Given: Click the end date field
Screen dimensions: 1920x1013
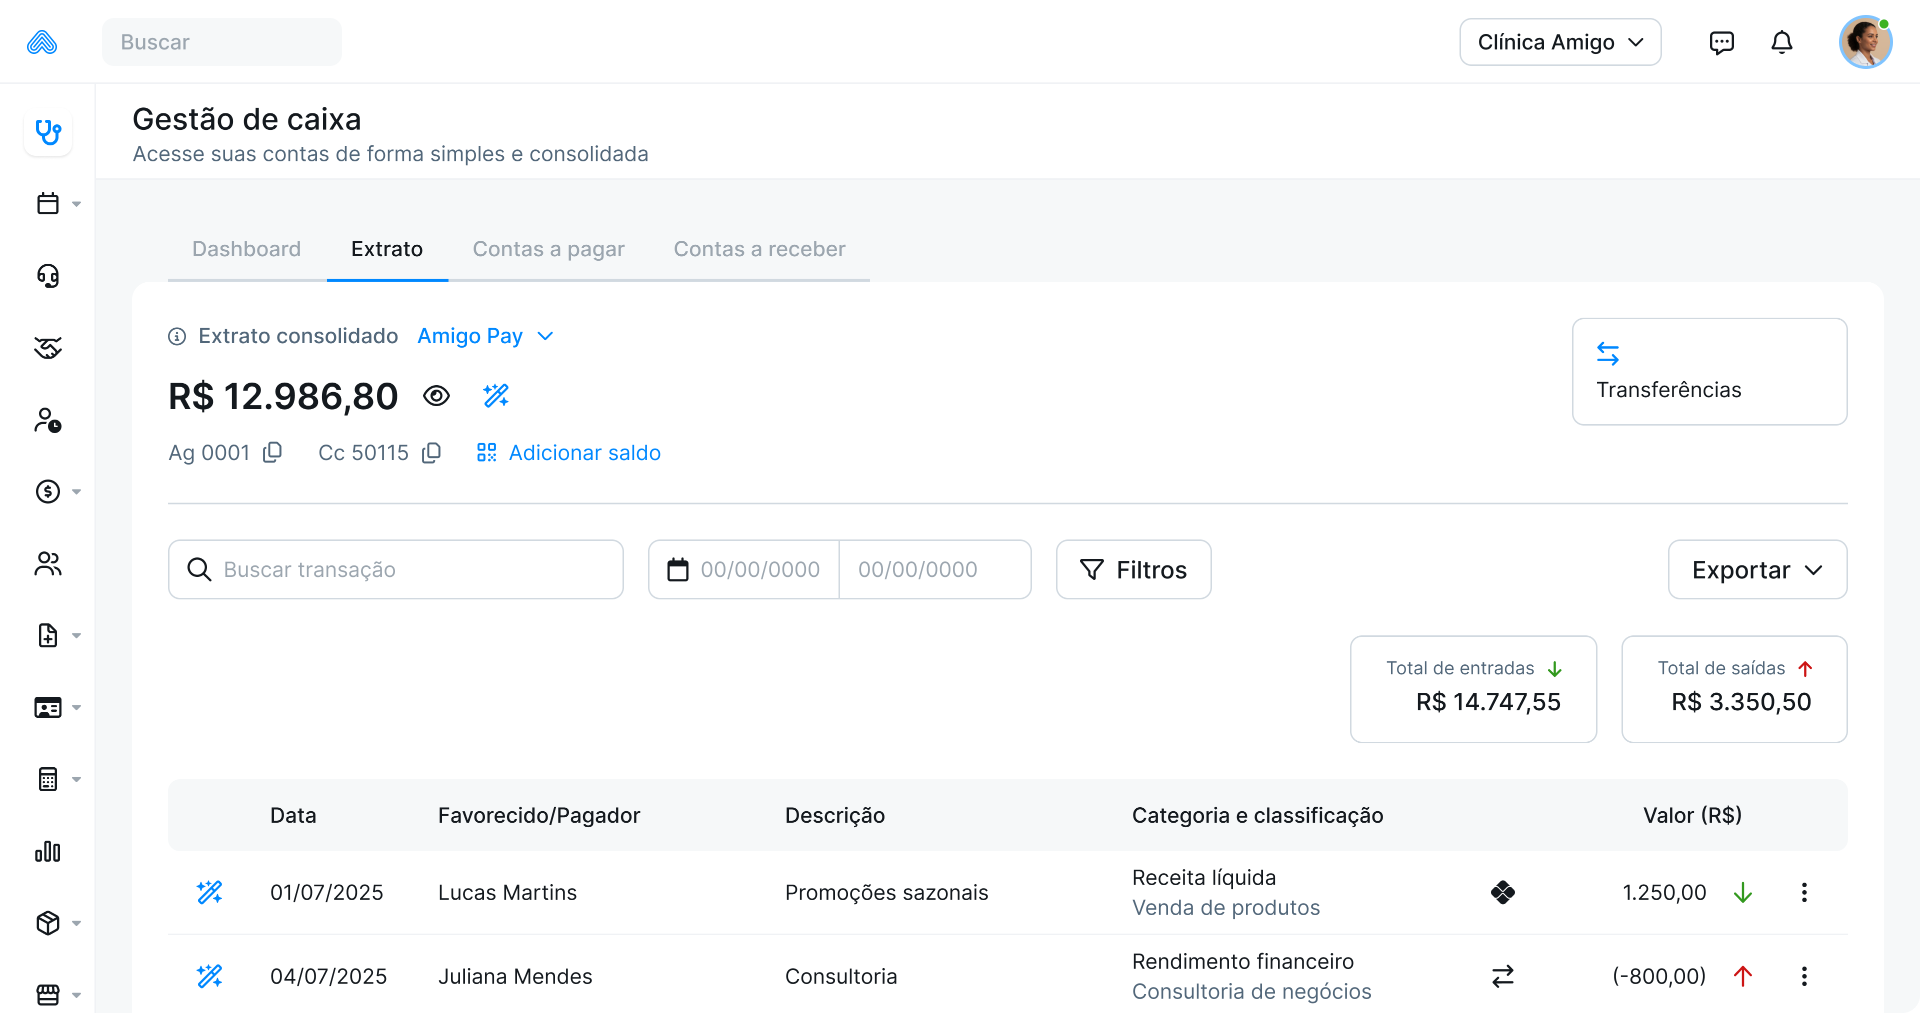Looking at the screenshot, I should tap(935, 570).
